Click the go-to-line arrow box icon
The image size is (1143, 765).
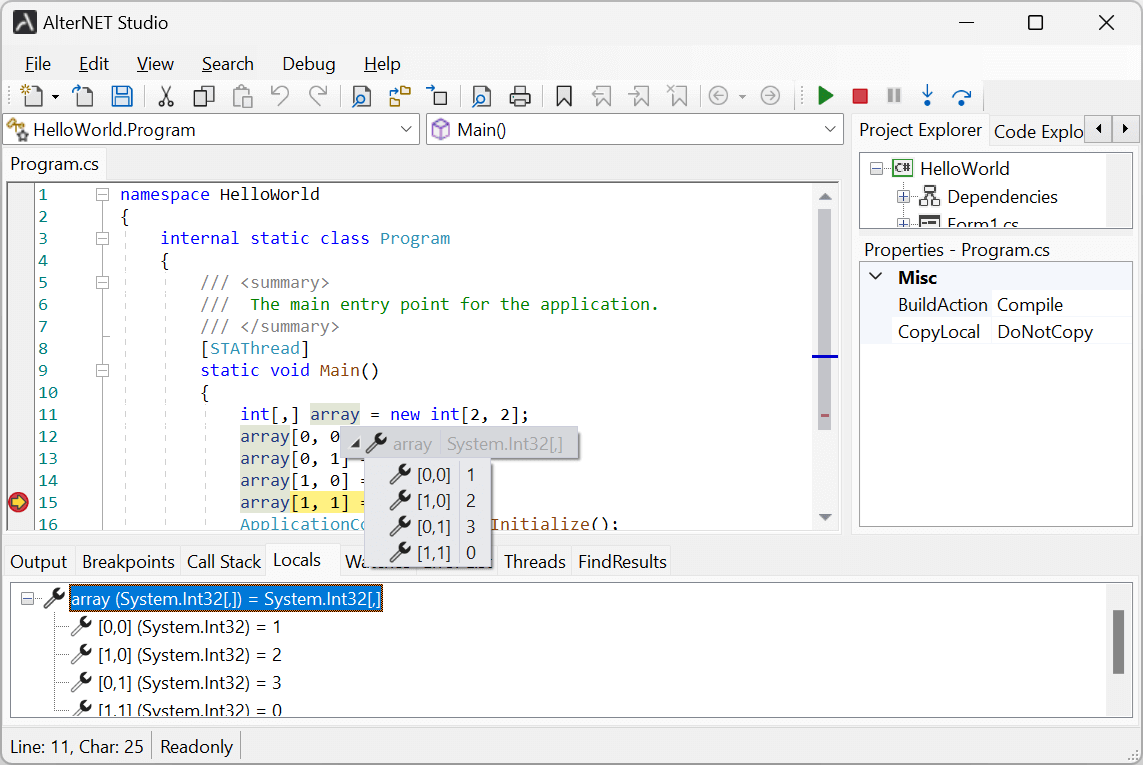point(437,96)
